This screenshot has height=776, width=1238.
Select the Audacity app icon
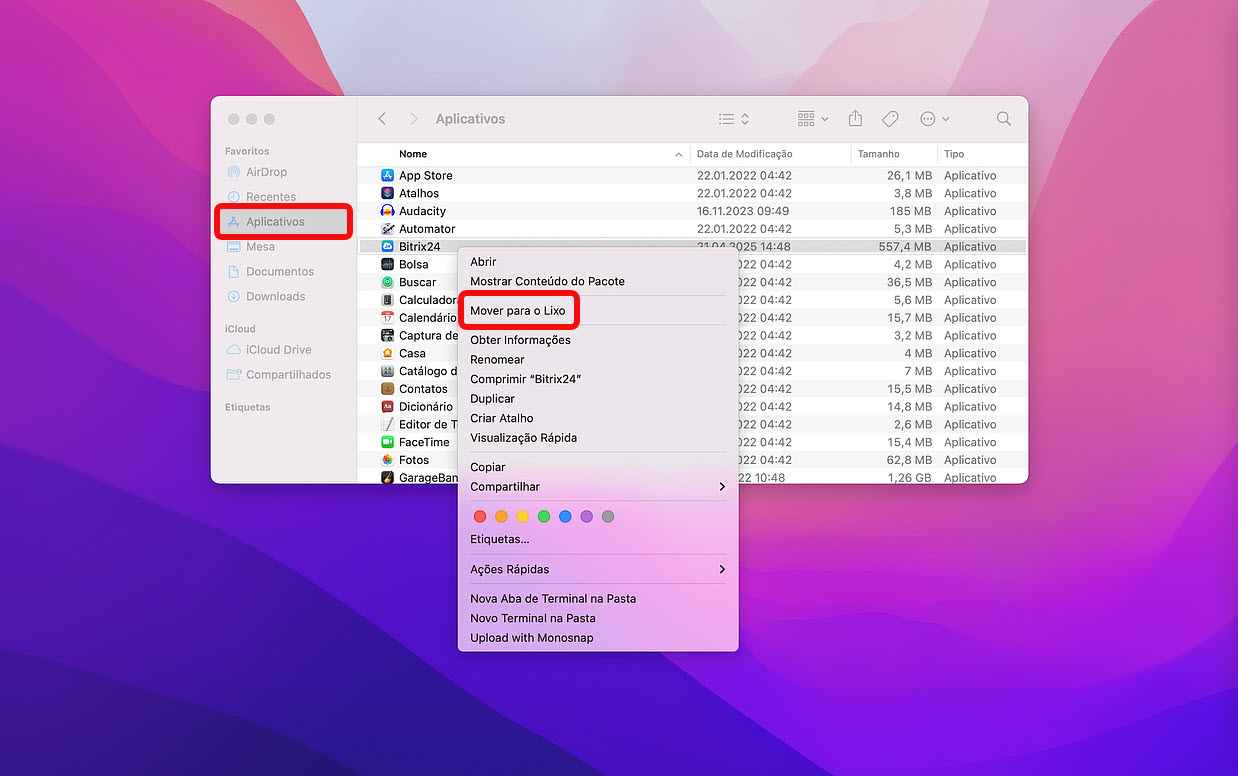click(388, 211)
